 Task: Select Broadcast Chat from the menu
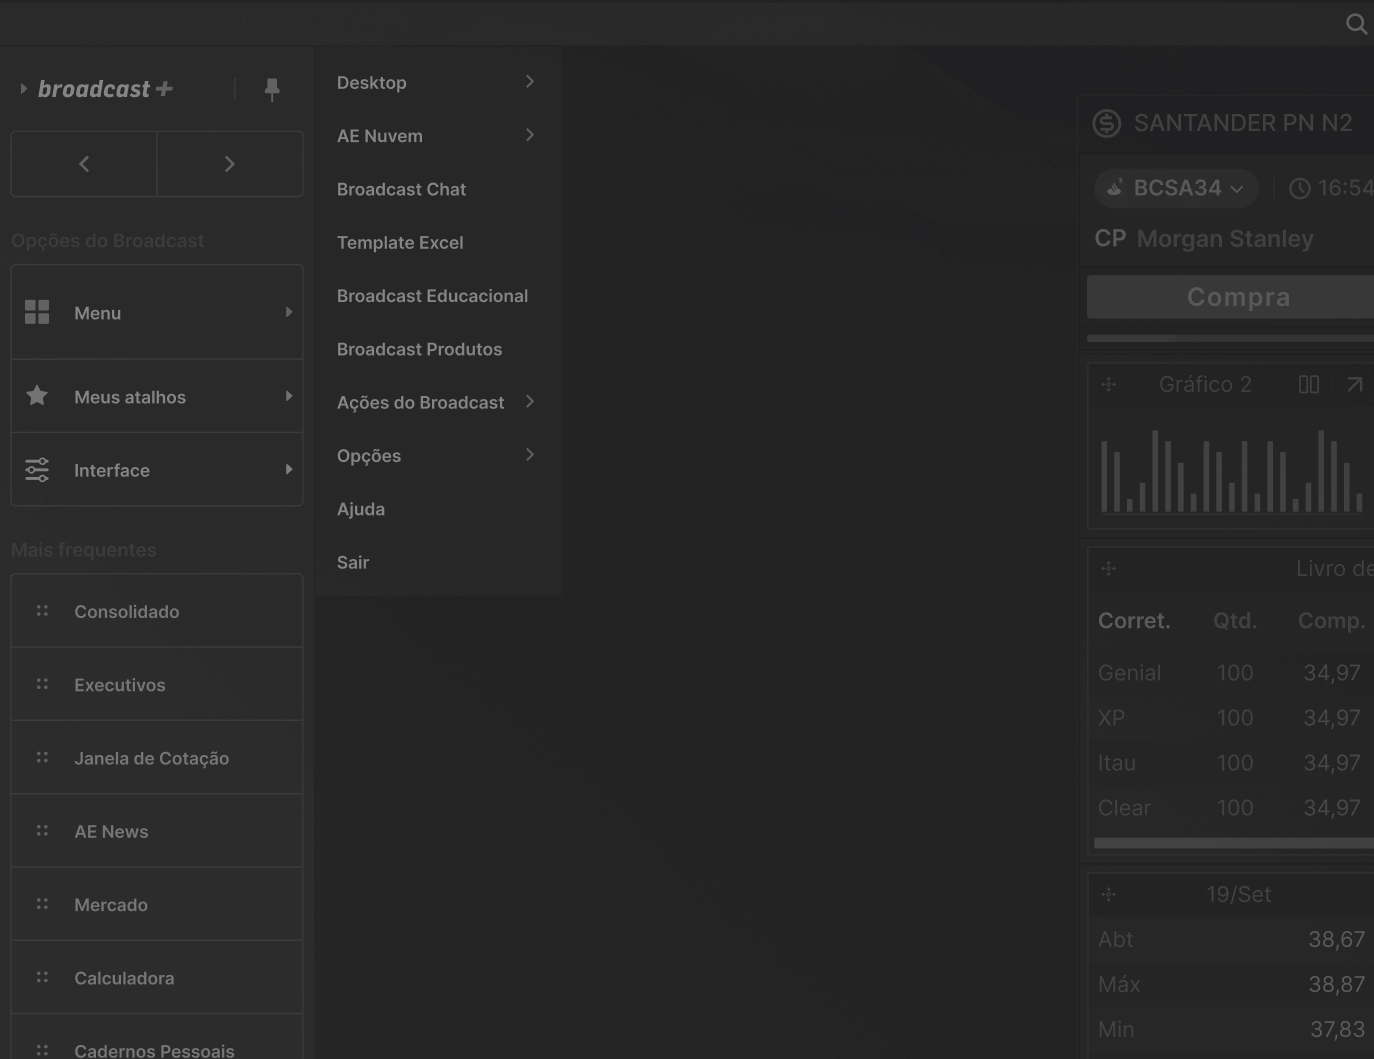coord(401,189)
